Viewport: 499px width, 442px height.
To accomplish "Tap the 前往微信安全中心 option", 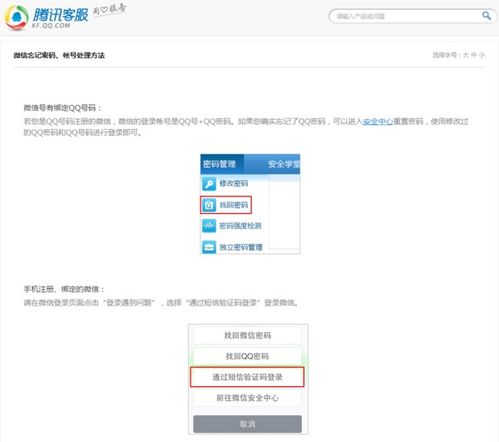I will 247,398.
